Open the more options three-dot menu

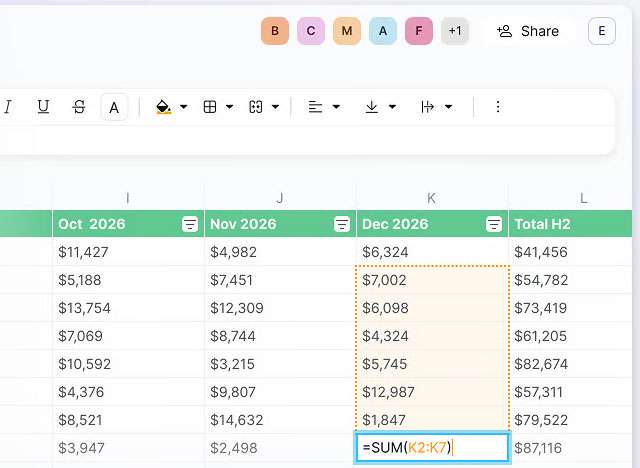pyautogui.click(x=498, y=107)
